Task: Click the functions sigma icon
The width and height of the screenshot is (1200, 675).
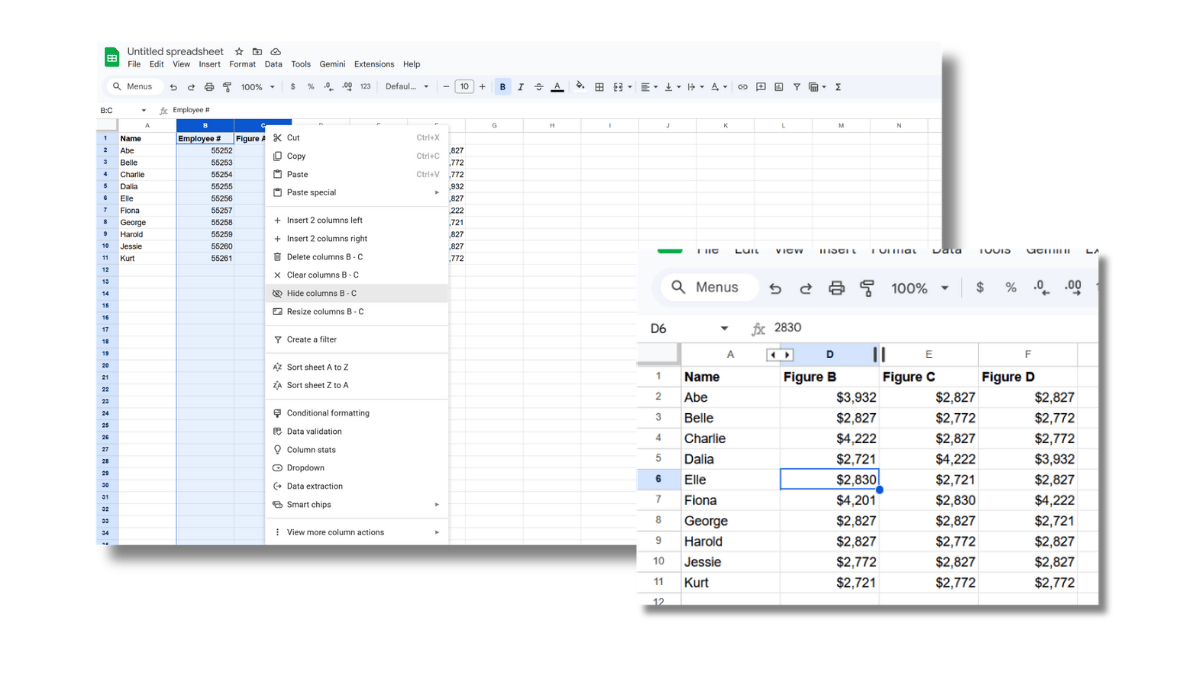Action: click(838, 87)
